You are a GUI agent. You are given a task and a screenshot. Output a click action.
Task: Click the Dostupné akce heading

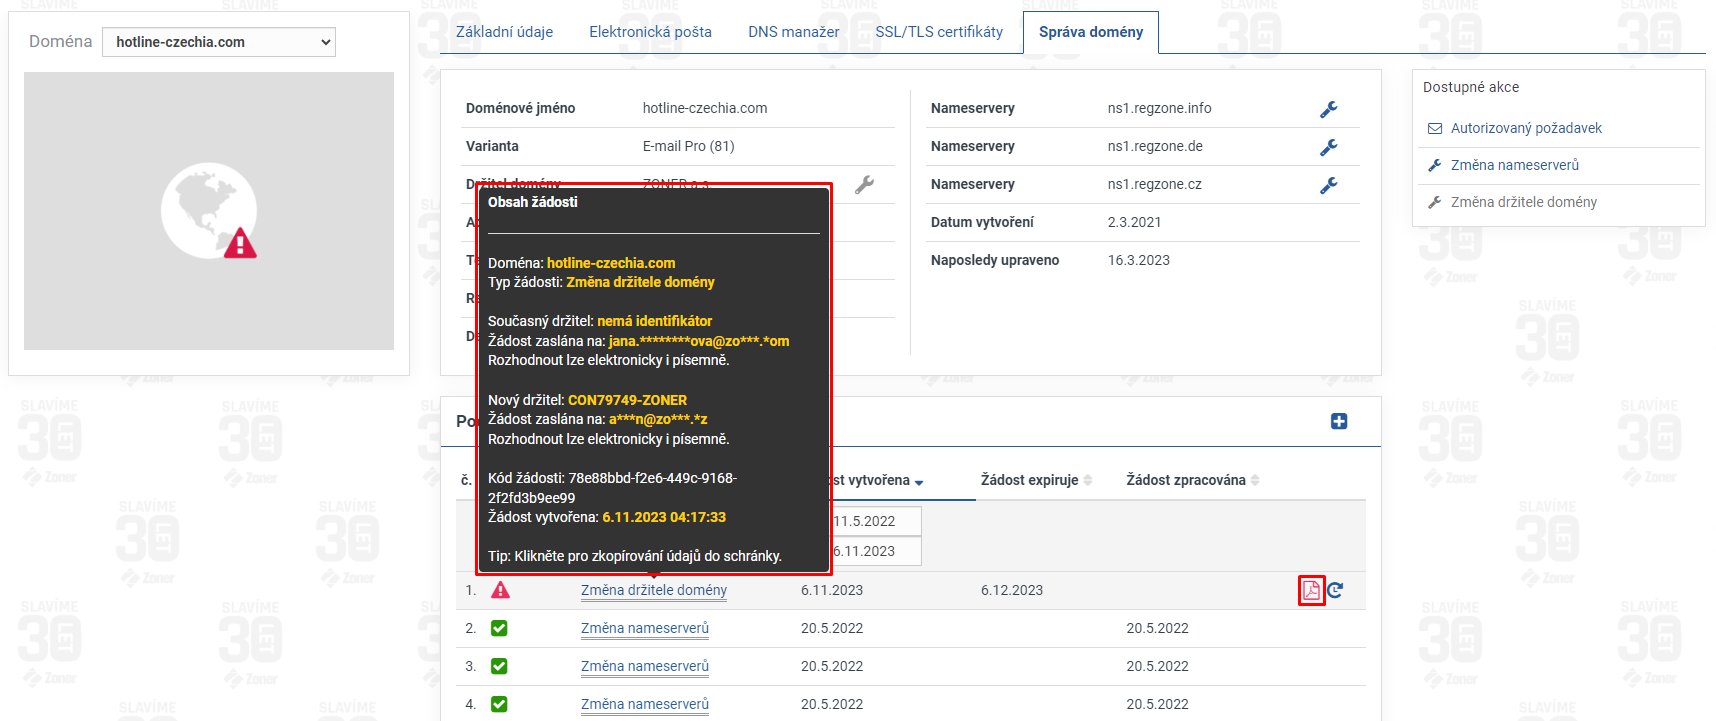pyautogui.click(x=1471, y=87)
